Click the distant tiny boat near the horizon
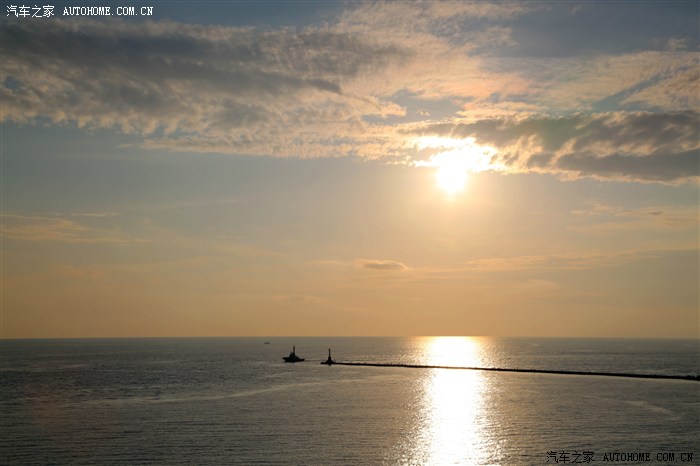700x466 pixels. (x=267, y=343)
